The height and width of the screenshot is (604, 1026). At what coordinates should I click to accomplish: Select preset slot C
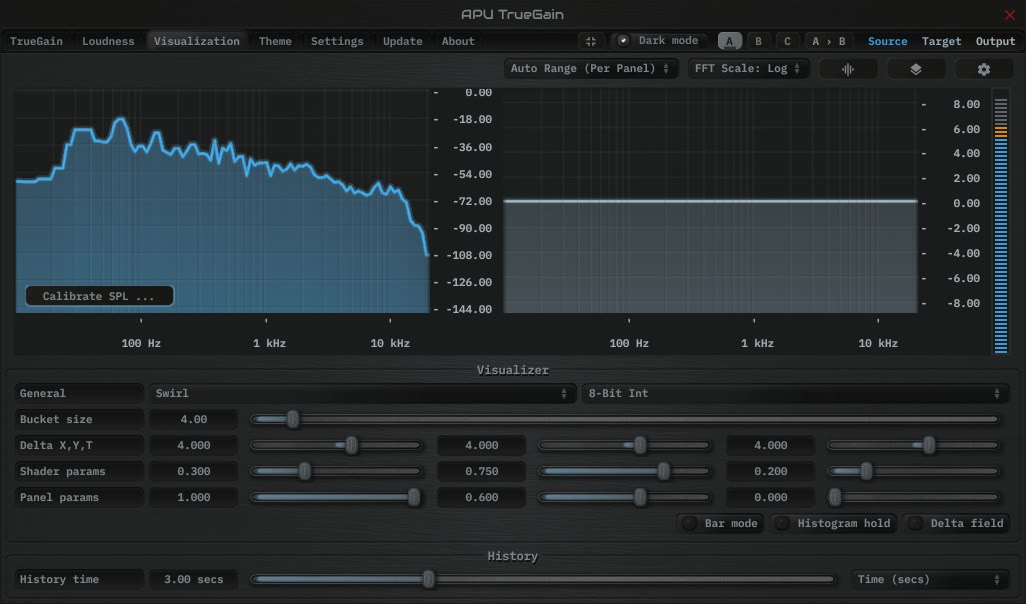(x=787, y=41)
